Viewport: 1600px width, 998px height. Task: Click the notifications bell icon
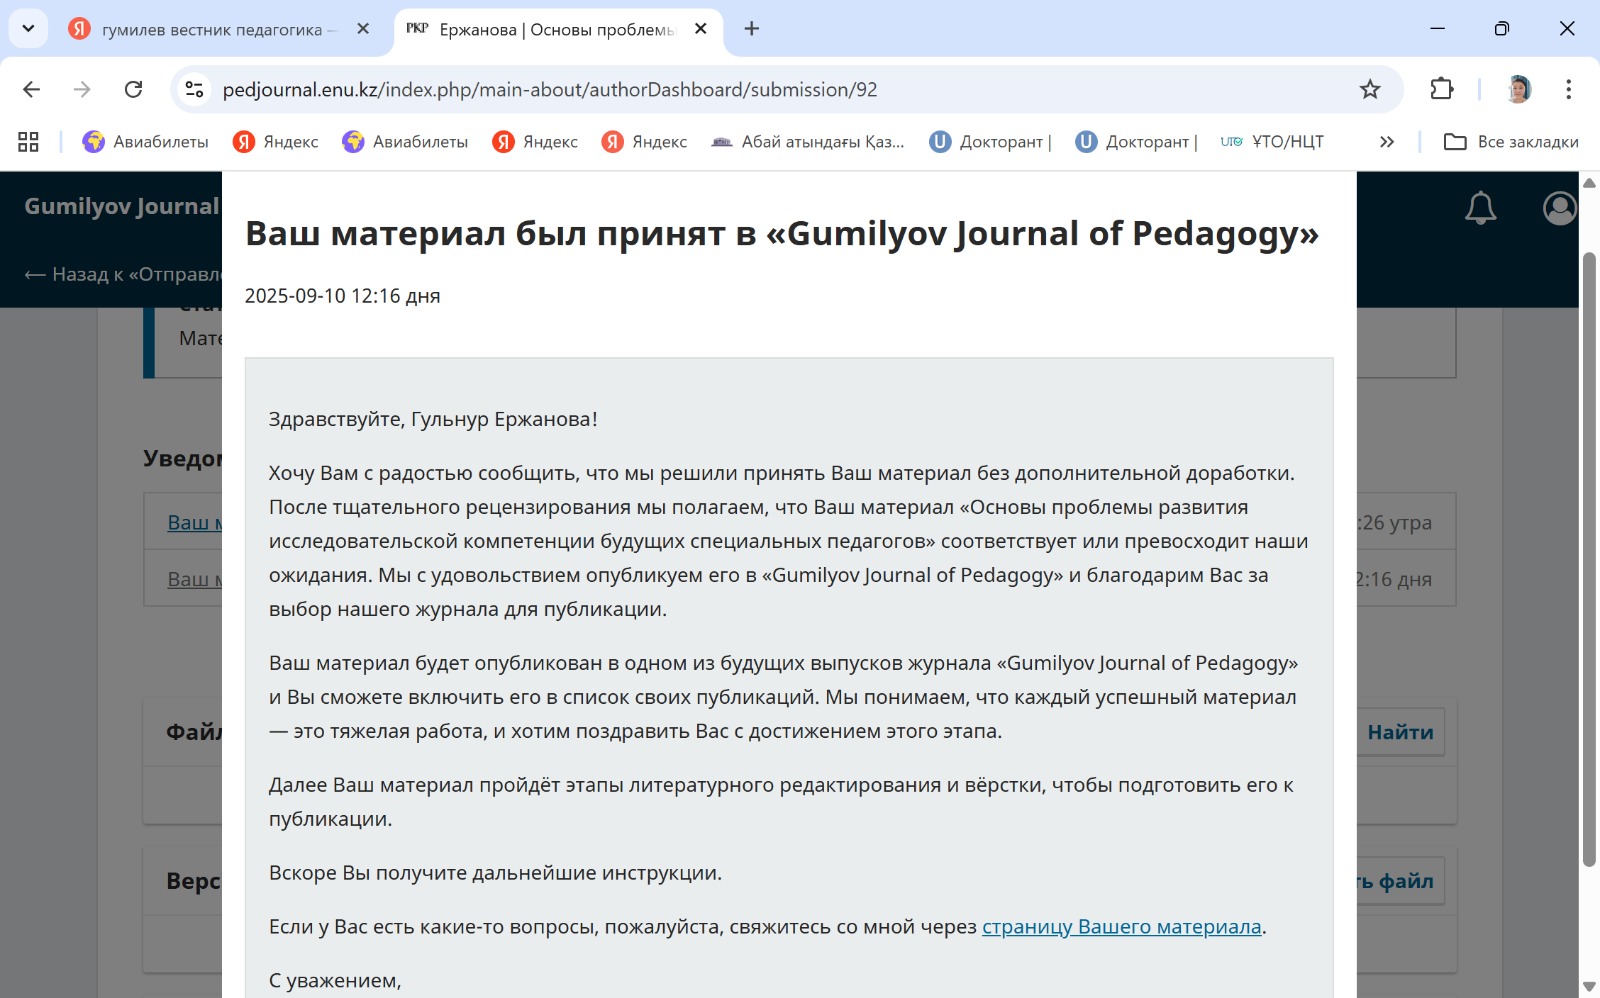(x=1480, y=208)
